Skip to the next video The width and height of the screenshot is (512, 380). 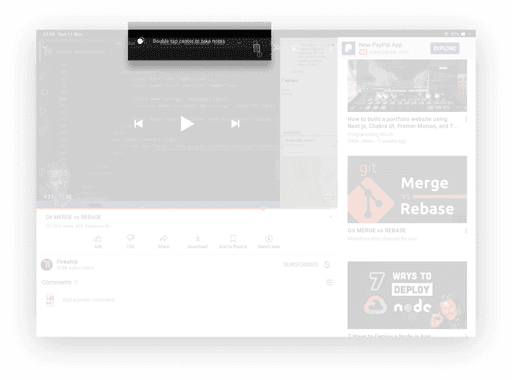(235, 124)
